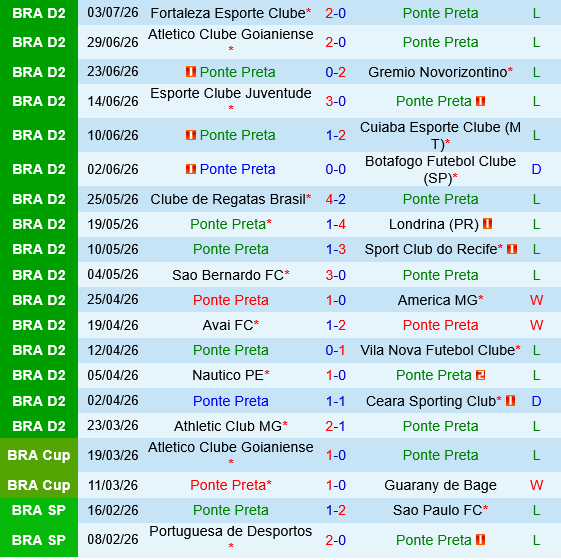Viewport: 561px width, 560px height.
Task: Click the 1-0 score against America MG
Action: coord(335,300)
